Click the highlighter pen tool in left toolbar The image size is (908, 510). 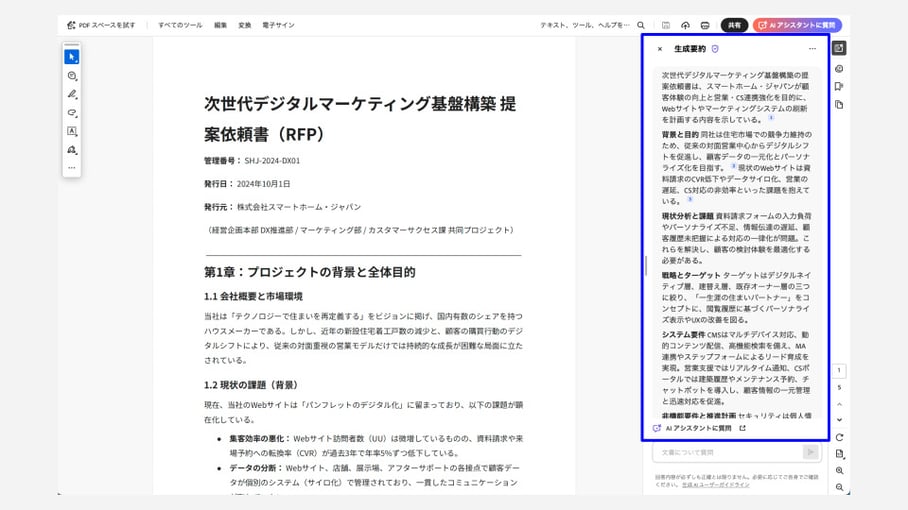72,94
